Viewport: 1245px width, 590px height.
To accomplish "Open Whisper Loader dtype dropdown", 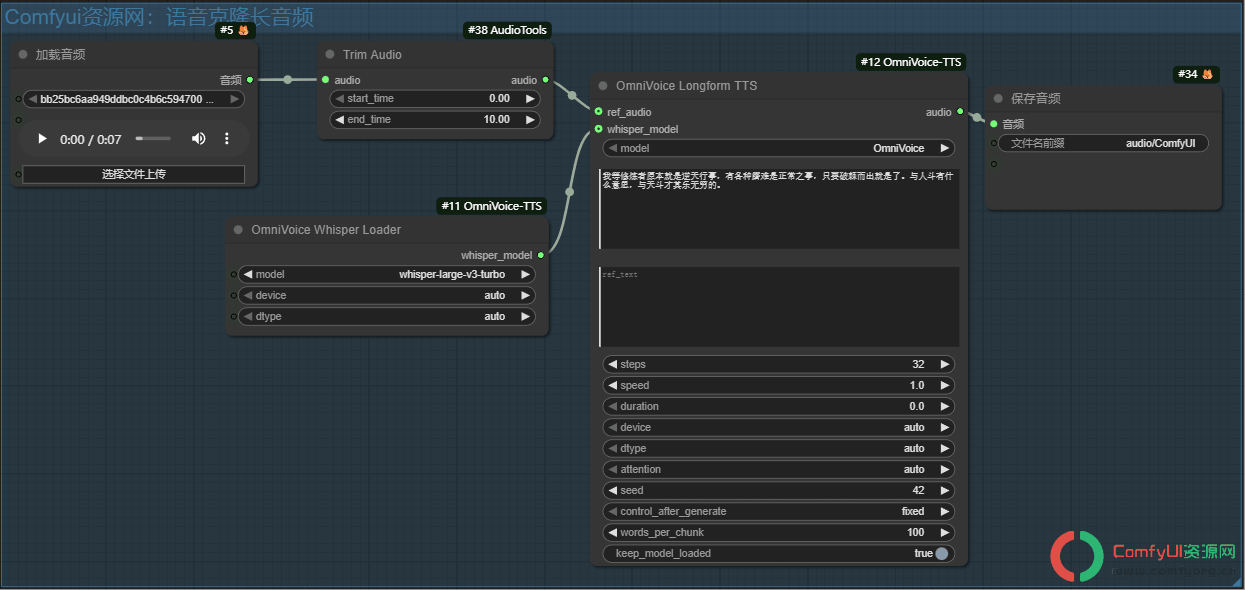I will tap(386, 316).
